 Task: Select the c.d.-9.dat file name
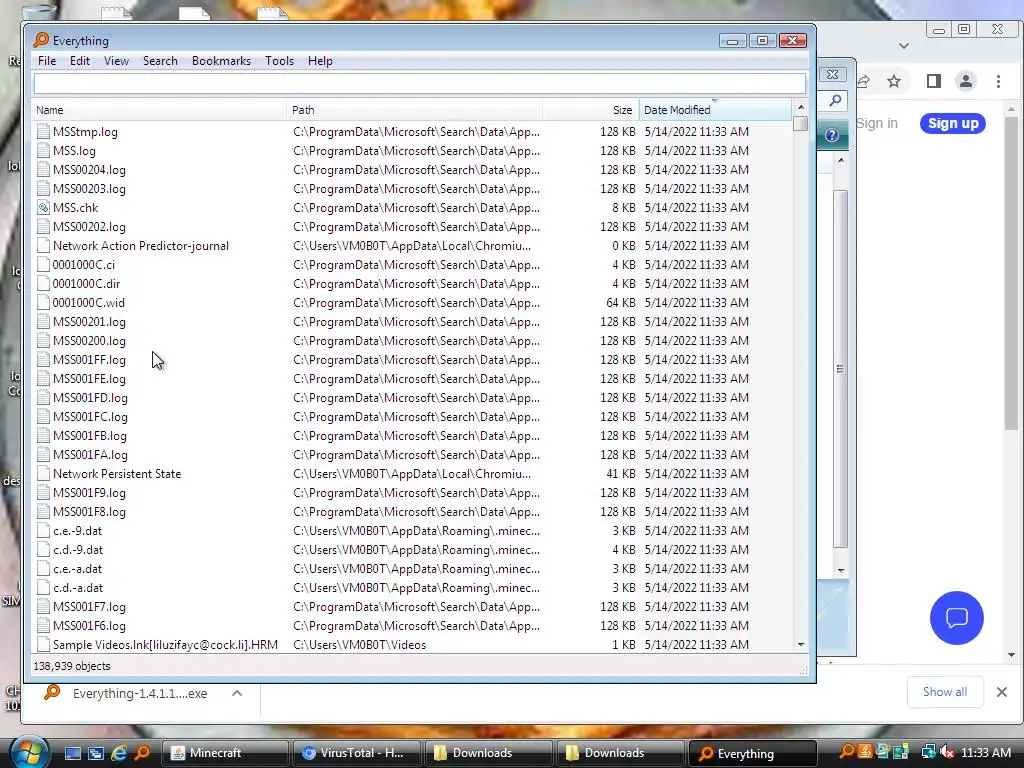78,550
